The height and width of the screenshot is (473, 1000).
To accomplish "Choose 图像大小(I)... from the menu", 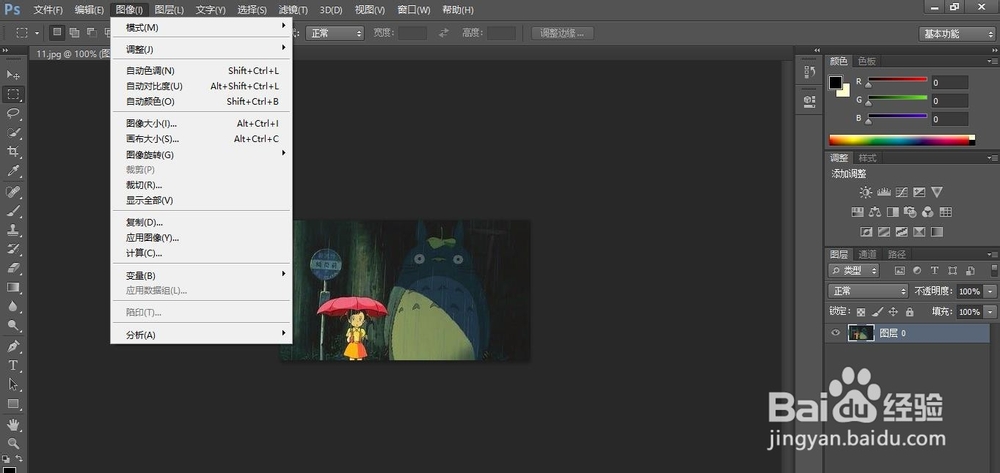I will pos(202,124).
